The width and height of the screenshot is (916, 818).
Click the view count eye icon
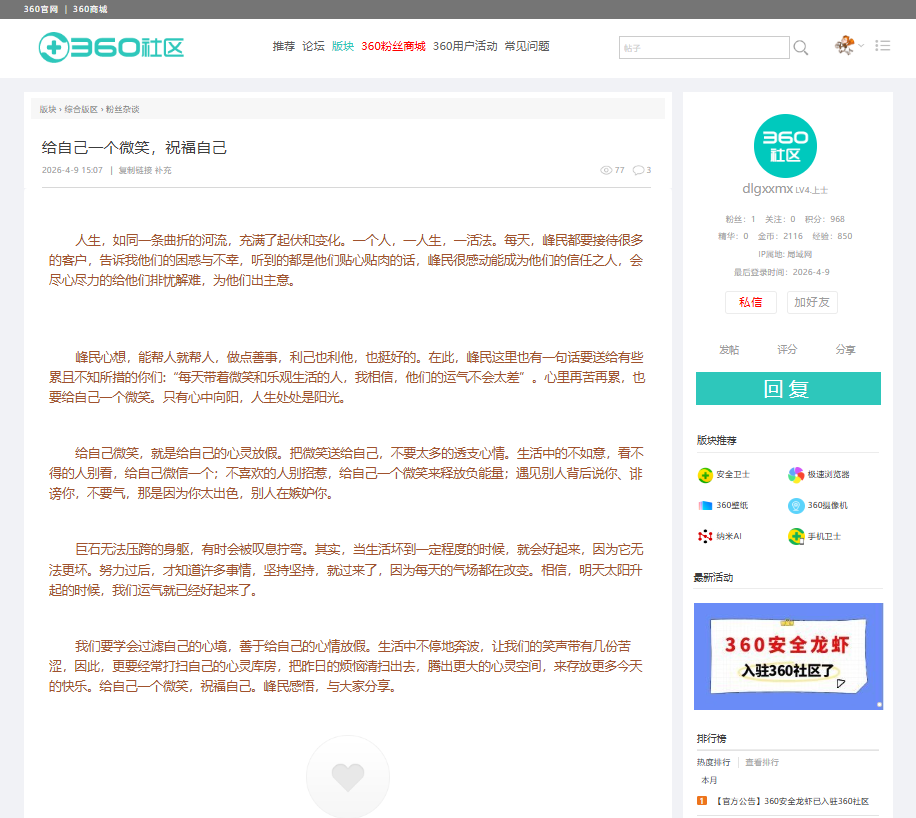[x=606, y=170]
